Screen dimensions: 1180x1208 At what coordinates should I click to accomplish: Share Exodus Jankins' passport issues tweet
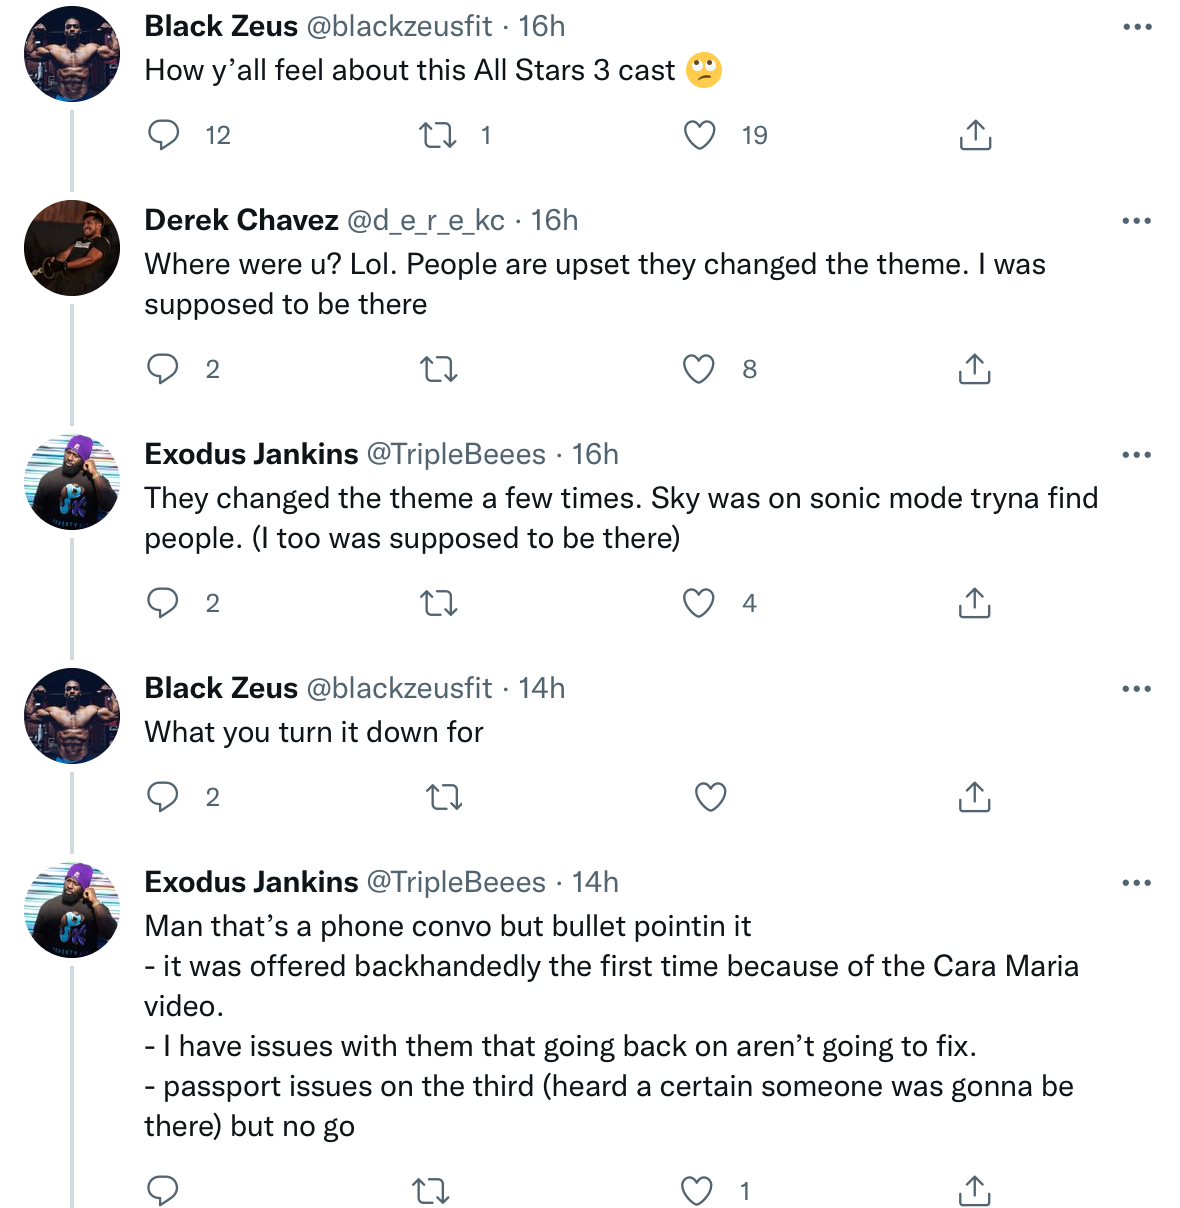coord(974,1191)
